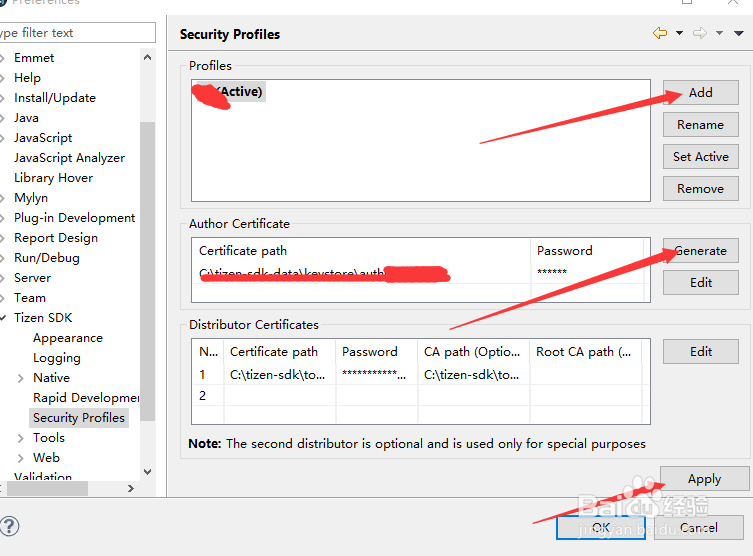Viewport: 753px width, 556px height.
Task: Open the preferences view menu triangle
Action: (x=739, y=33)
